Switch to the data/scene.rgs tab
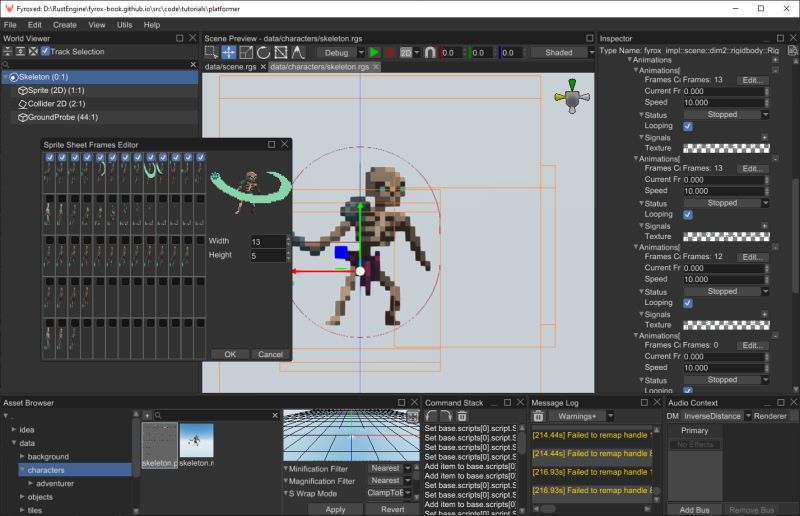800x516 pixels. 231,67
